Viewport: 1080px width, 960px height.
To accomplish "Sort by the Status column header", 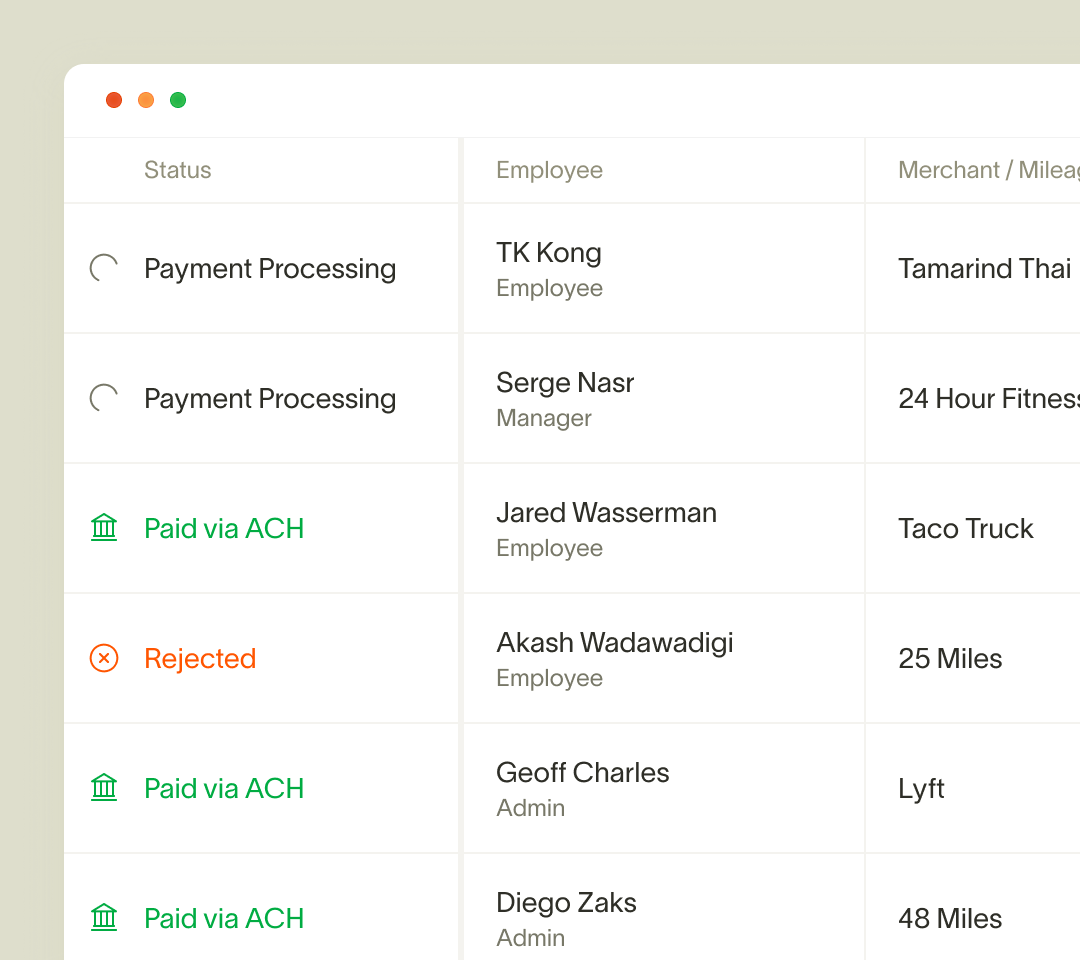I will [x=178, y=170].
